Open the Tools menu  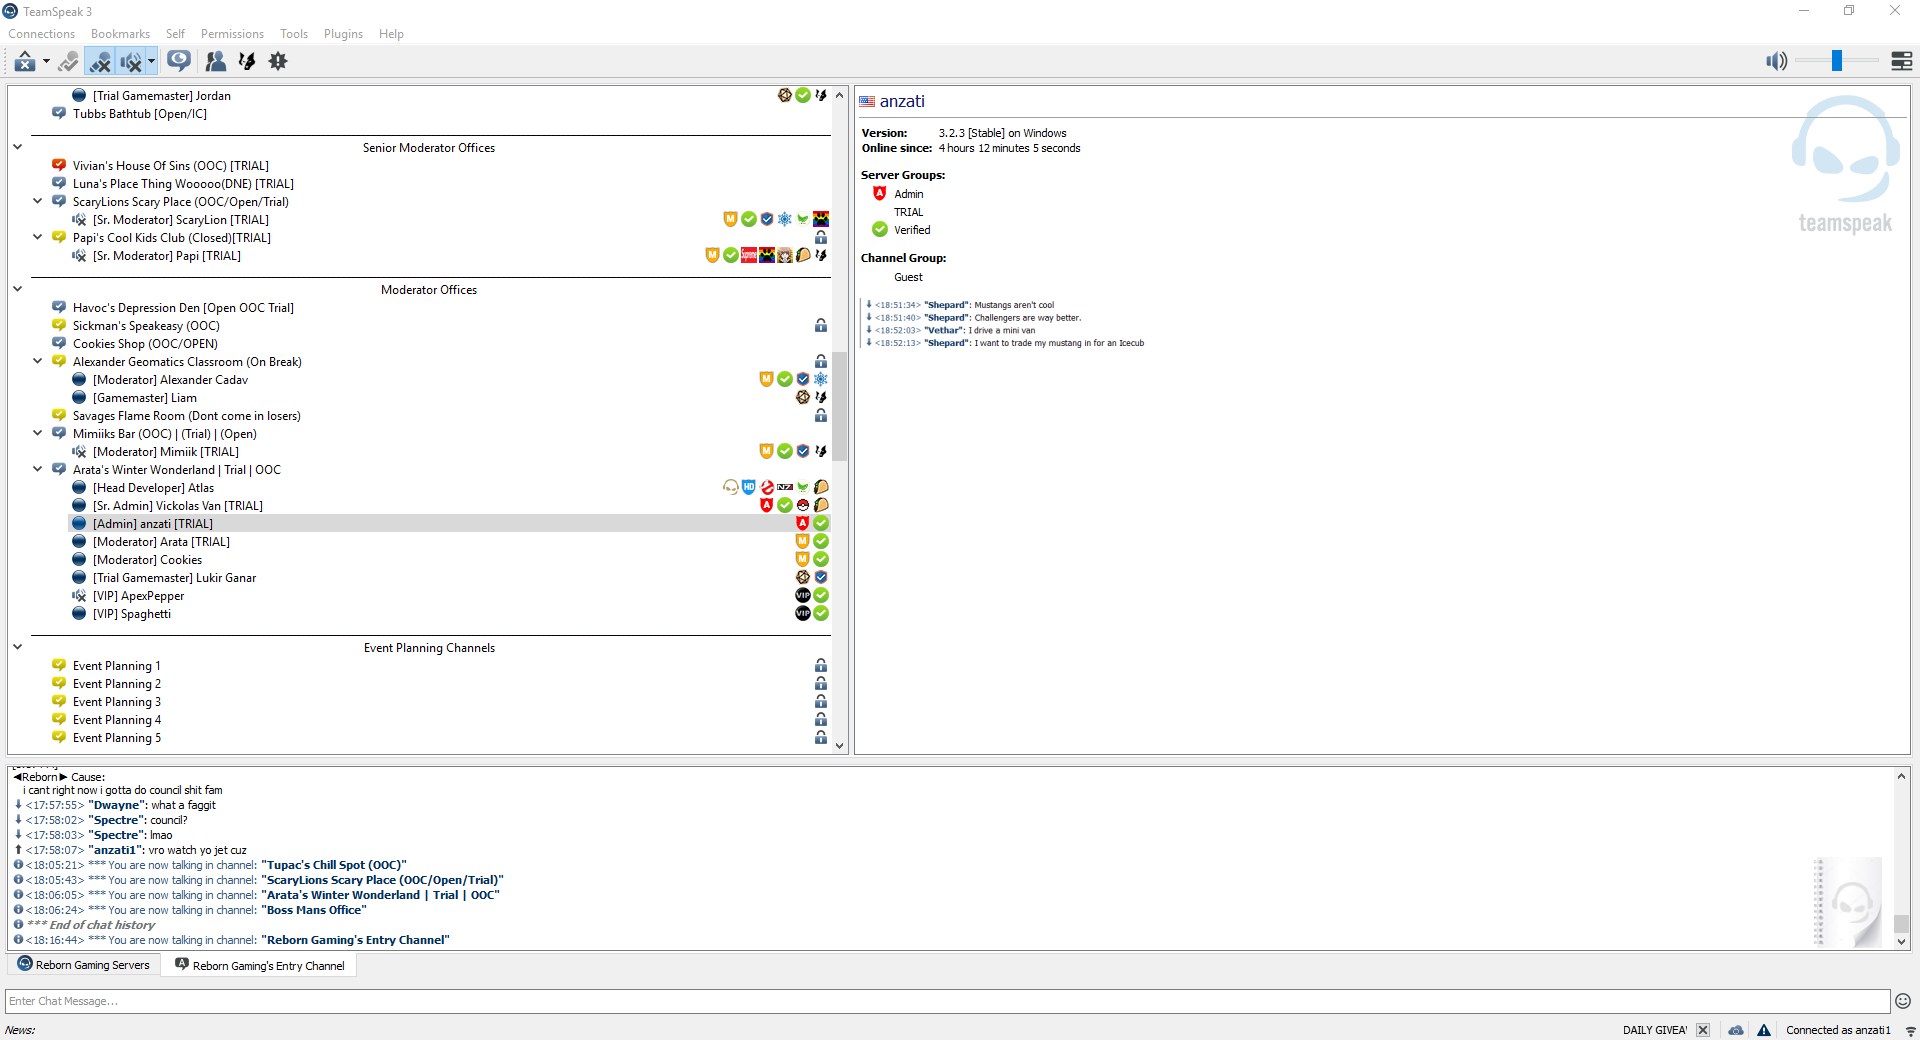click(294, 34)
